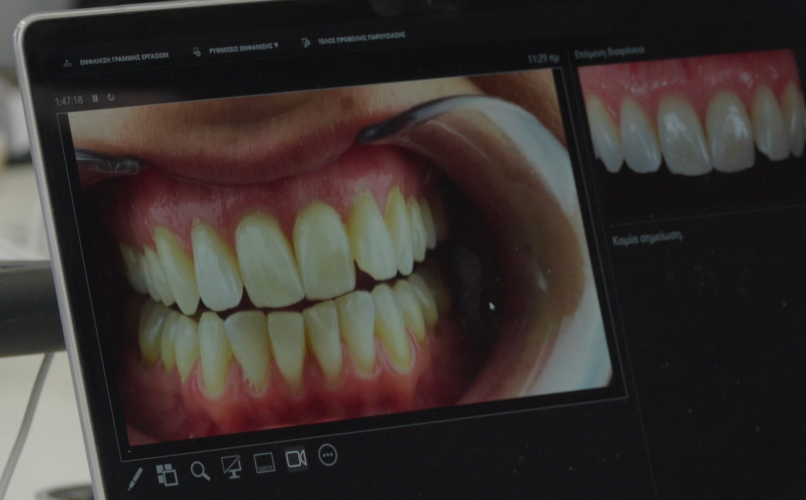
Task: Click the end slide show icon
Action: 305,41
